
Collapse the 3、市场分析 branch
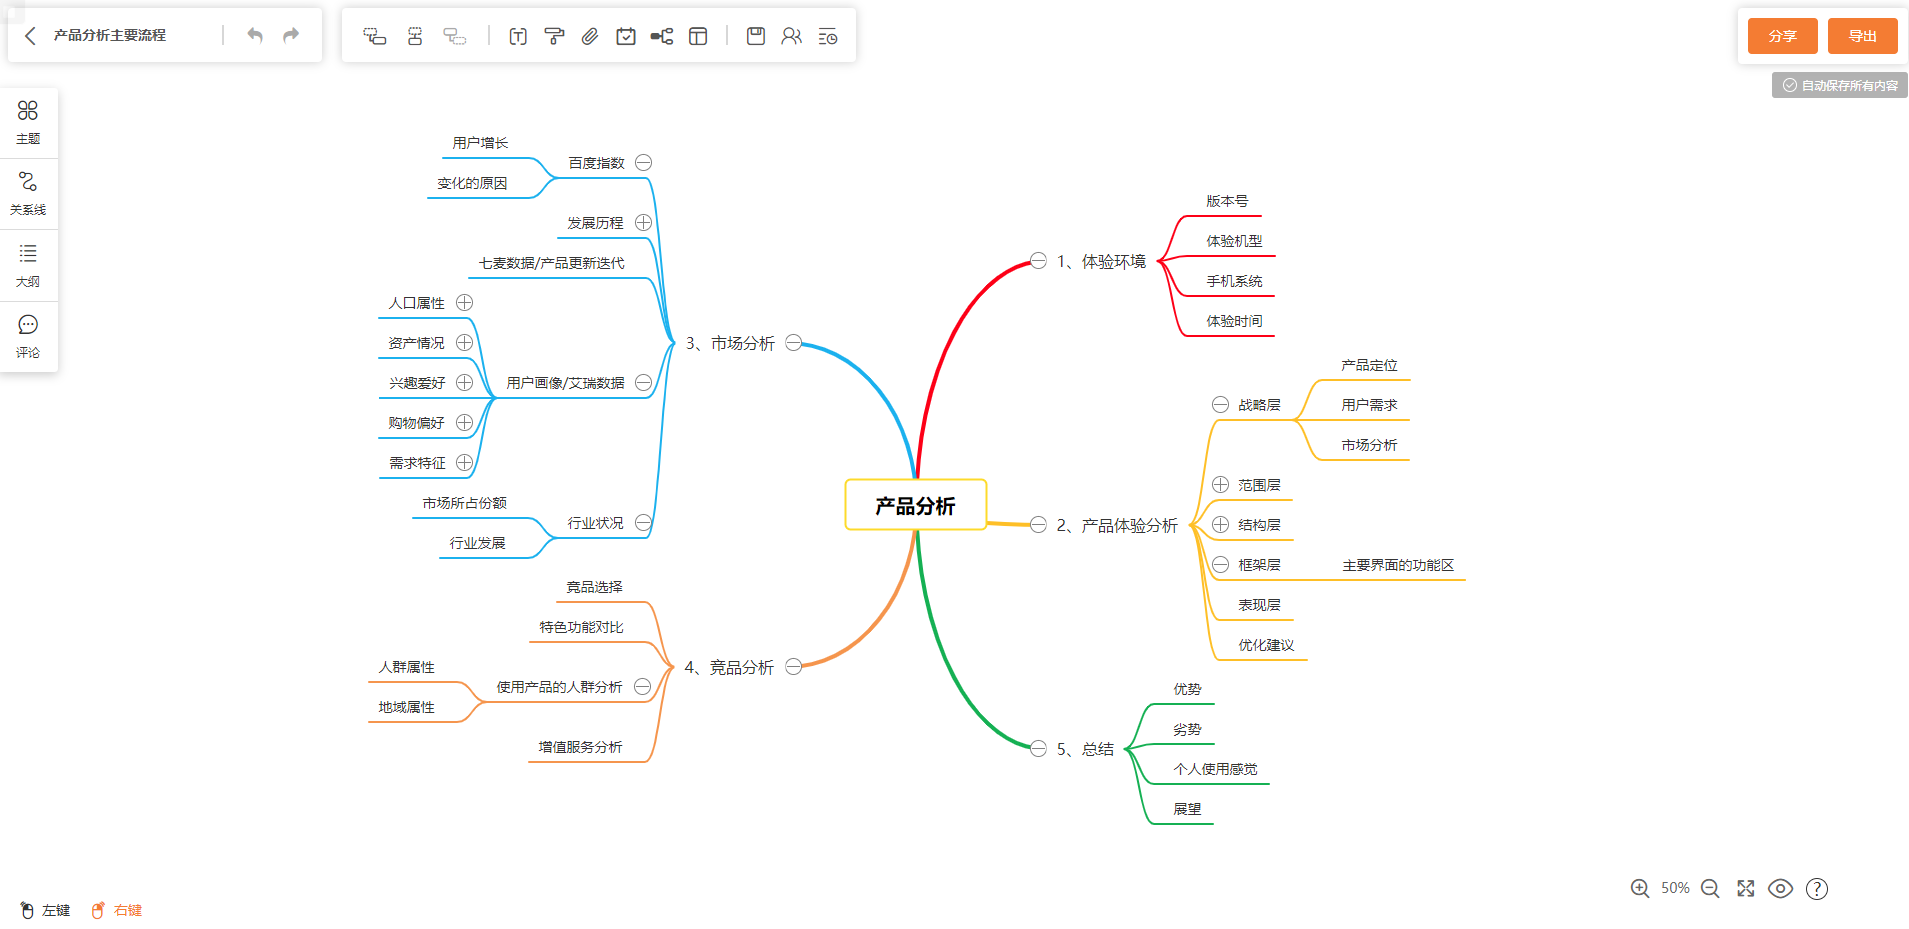(794, 342)
